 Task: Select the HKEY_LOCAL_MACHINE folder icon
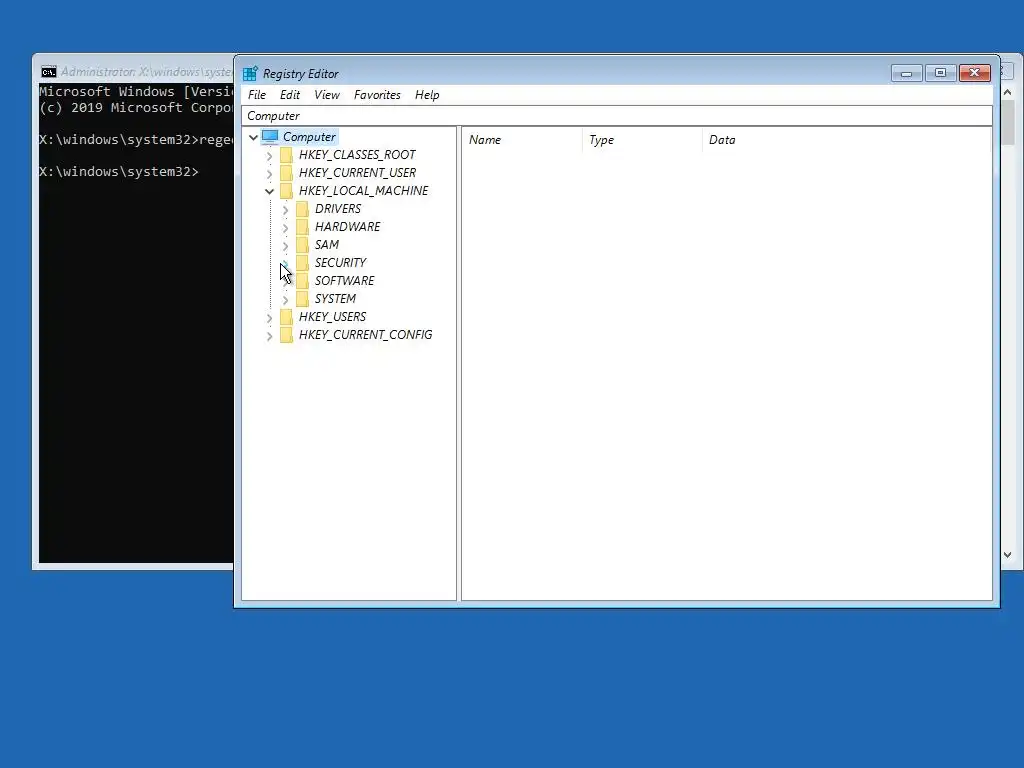286,191
